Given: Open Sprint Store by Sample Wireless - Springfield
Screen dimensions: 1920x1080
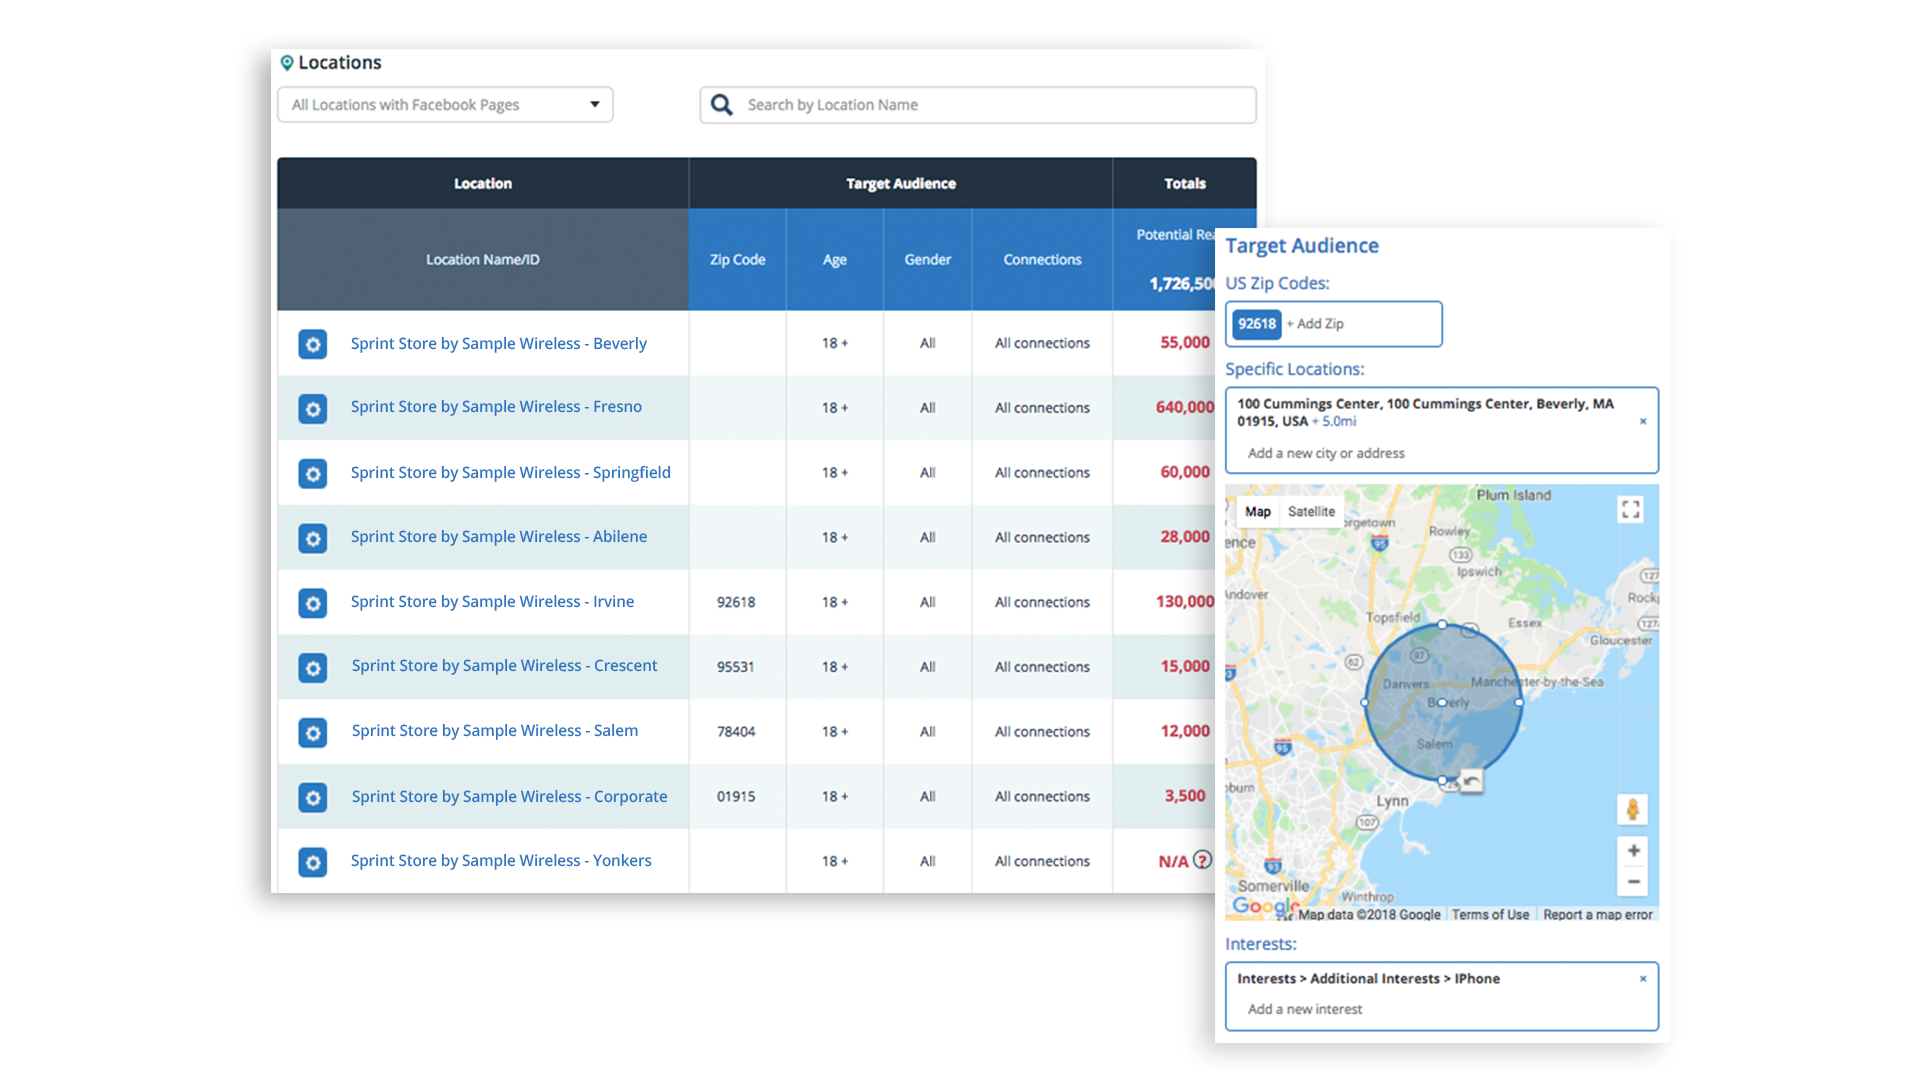Looking at the screenshot, I should [x=510, y=472].
